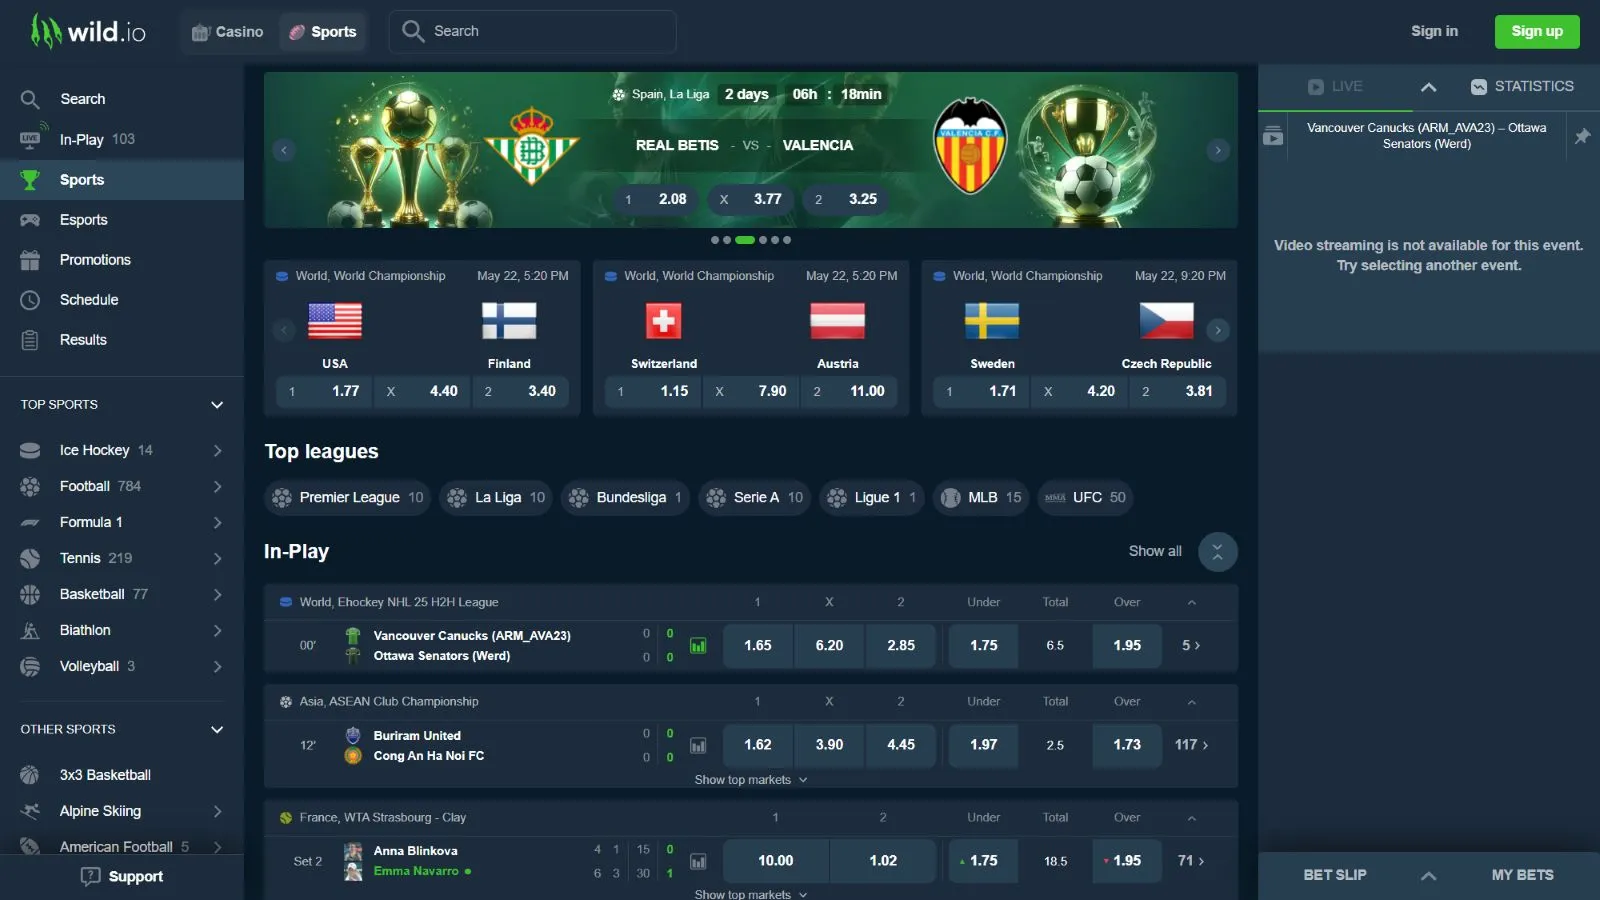Click the pin icon beside Vancouver Canucks event
The image size is (1600, 900).
(1582, 136)
